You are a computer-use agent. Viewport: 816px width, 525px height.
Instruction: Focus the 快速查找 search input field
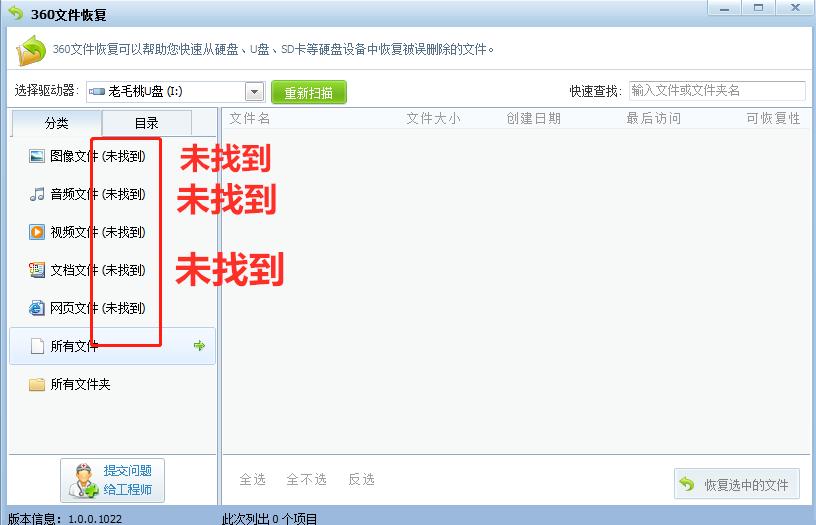click(717, 91)
